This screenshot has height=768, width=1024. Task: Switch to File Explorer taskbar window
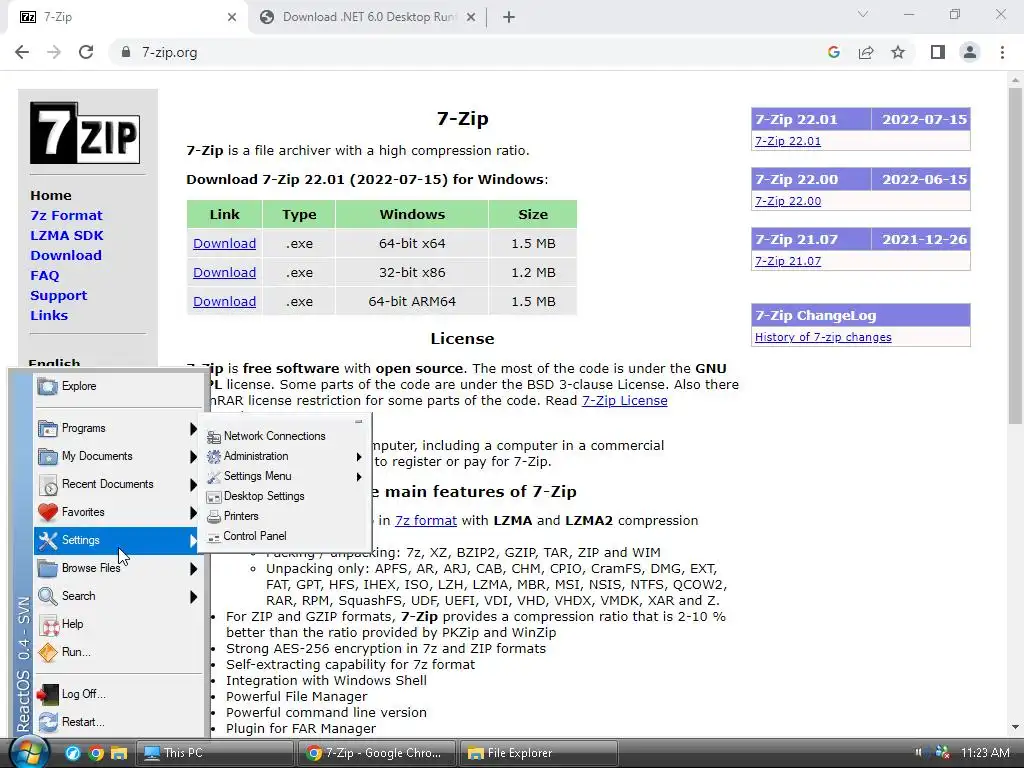point(539,753)
